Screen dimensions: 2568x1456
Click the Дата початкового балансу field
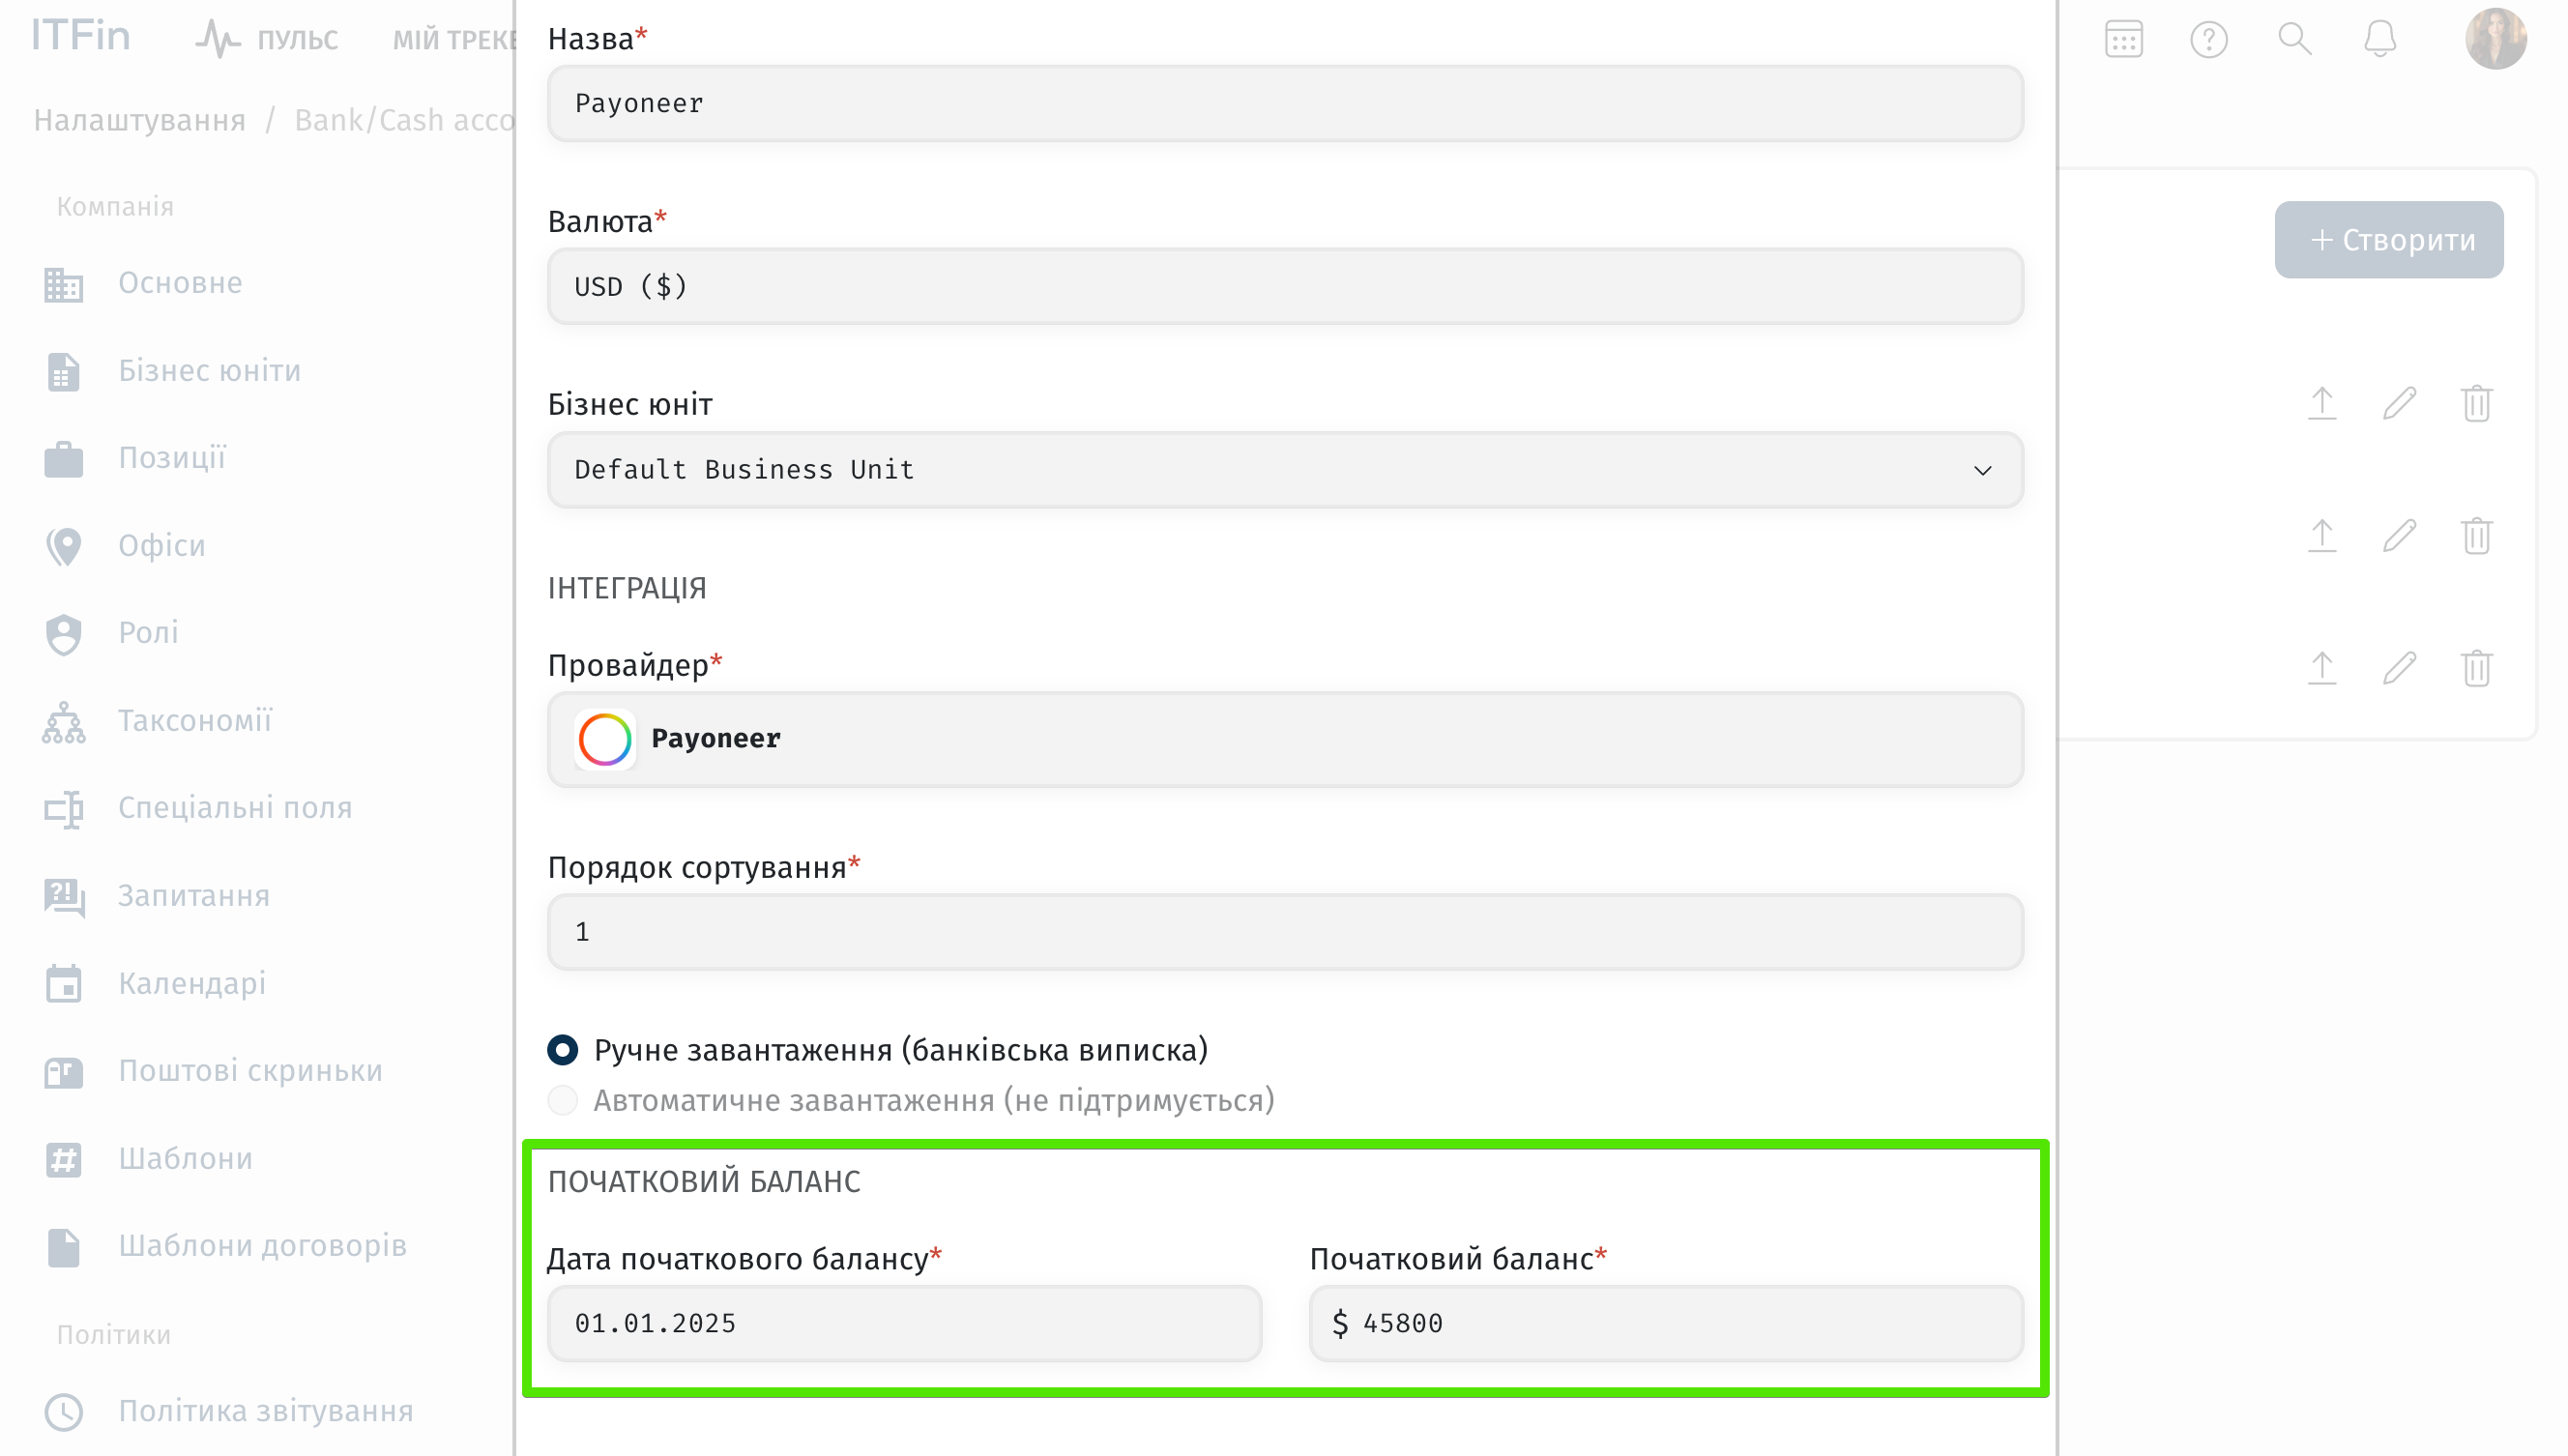point(904,1323)
